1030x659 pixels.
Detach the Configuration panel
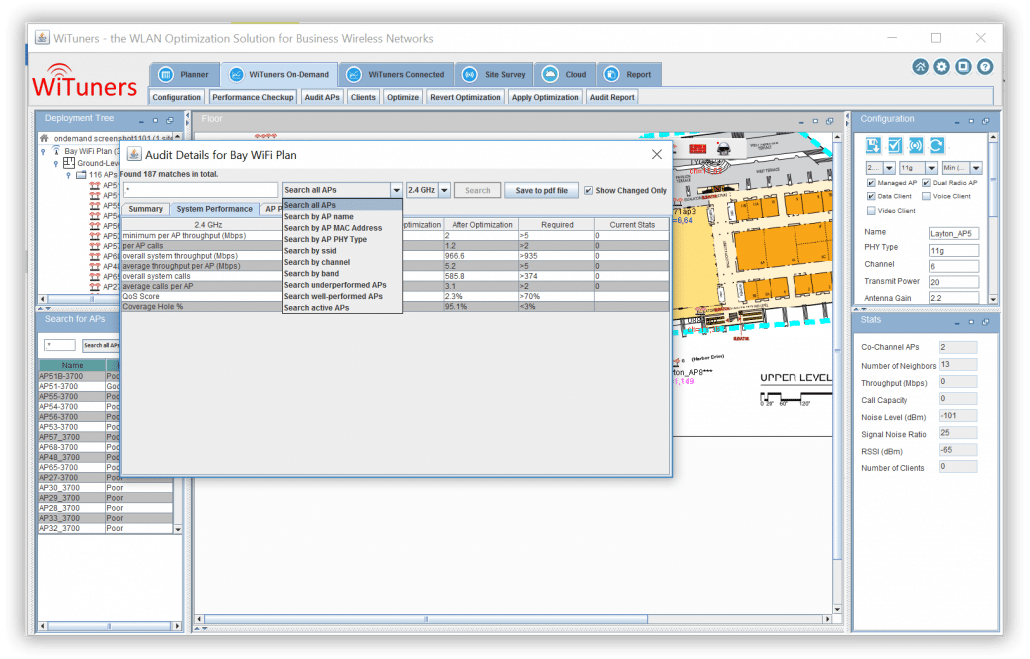click(x=985, y=121)
